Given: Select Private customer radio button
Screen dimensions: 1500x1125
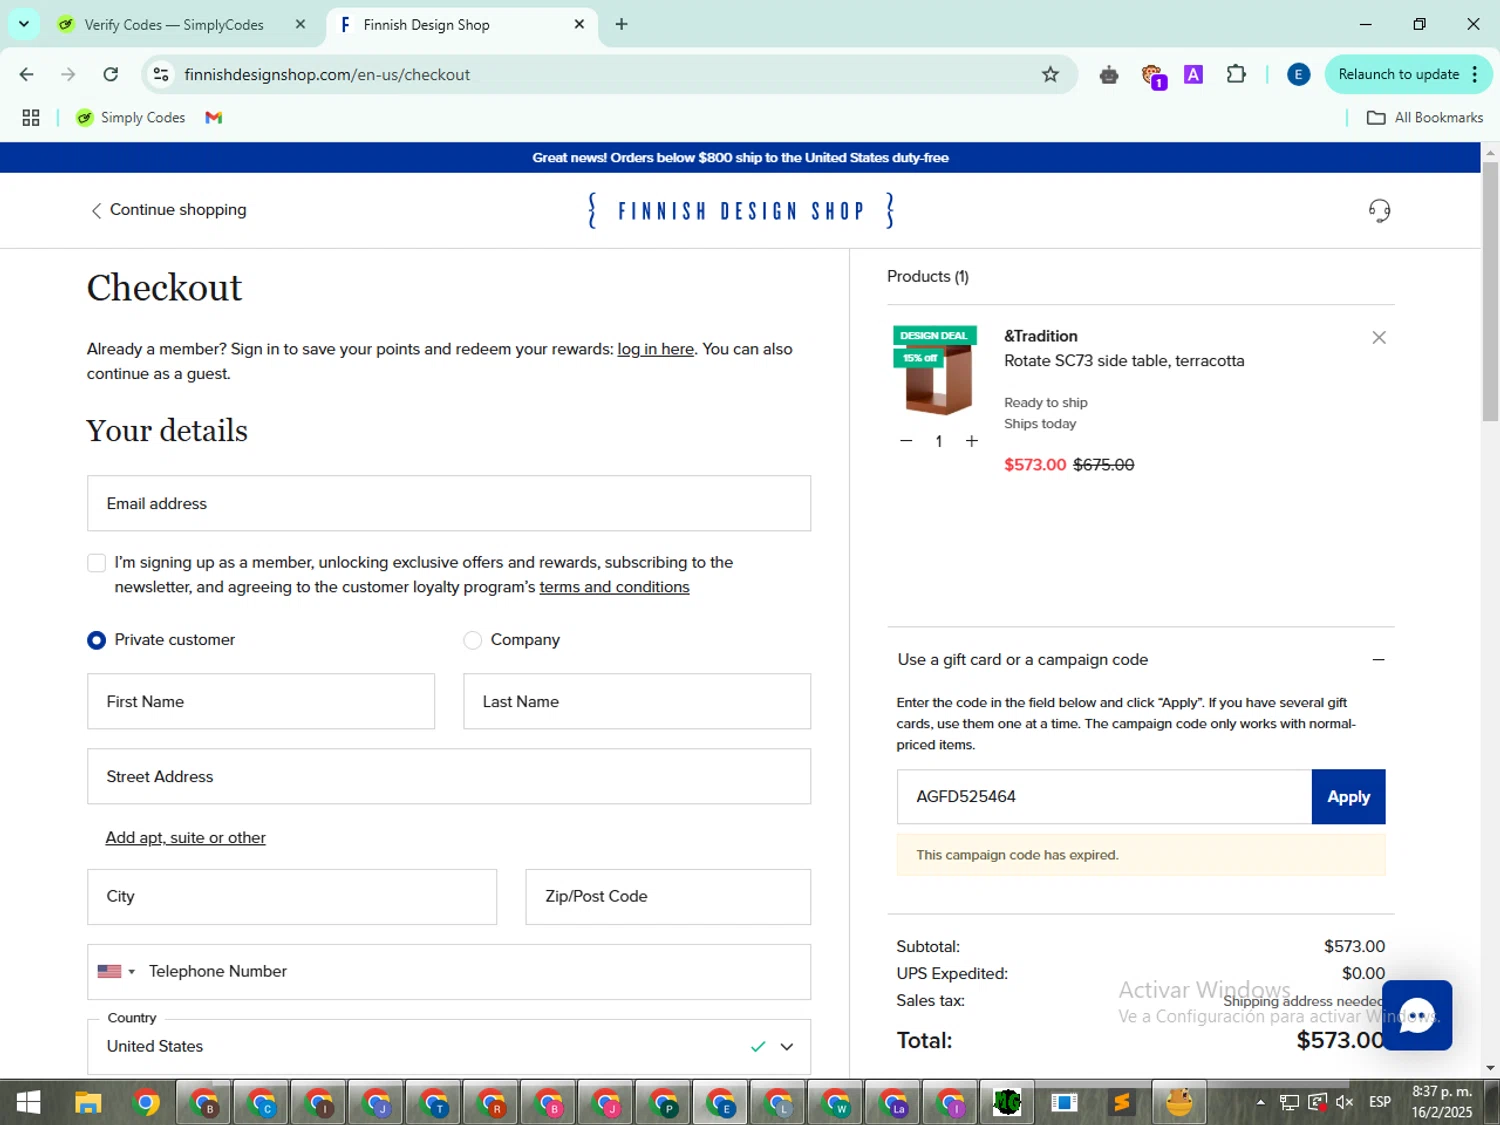Looking at the screenshot, I should click(96, 640).
